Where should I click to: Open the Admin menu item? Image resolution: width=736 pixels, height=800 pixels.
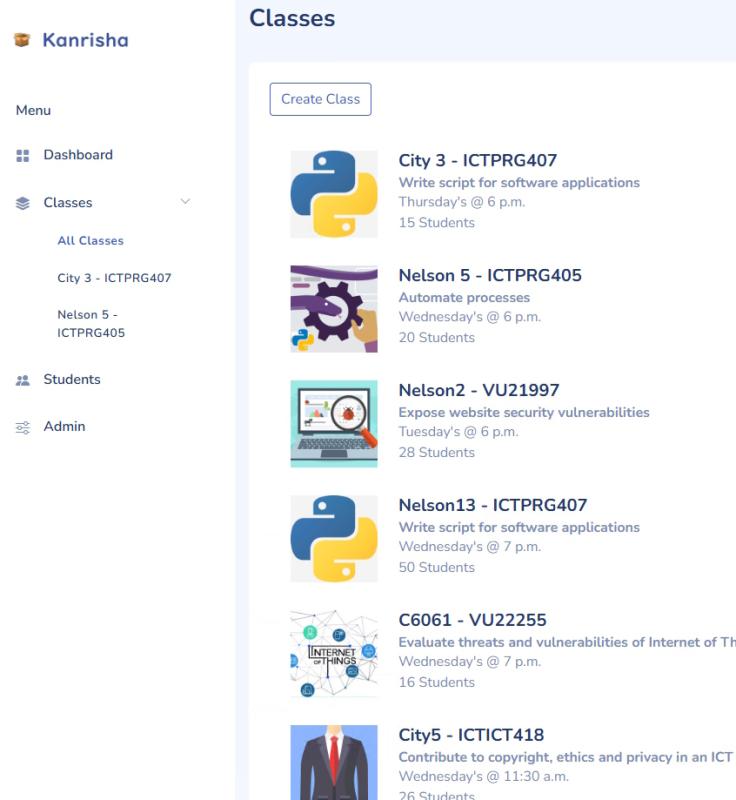click(x=64, y=426)
